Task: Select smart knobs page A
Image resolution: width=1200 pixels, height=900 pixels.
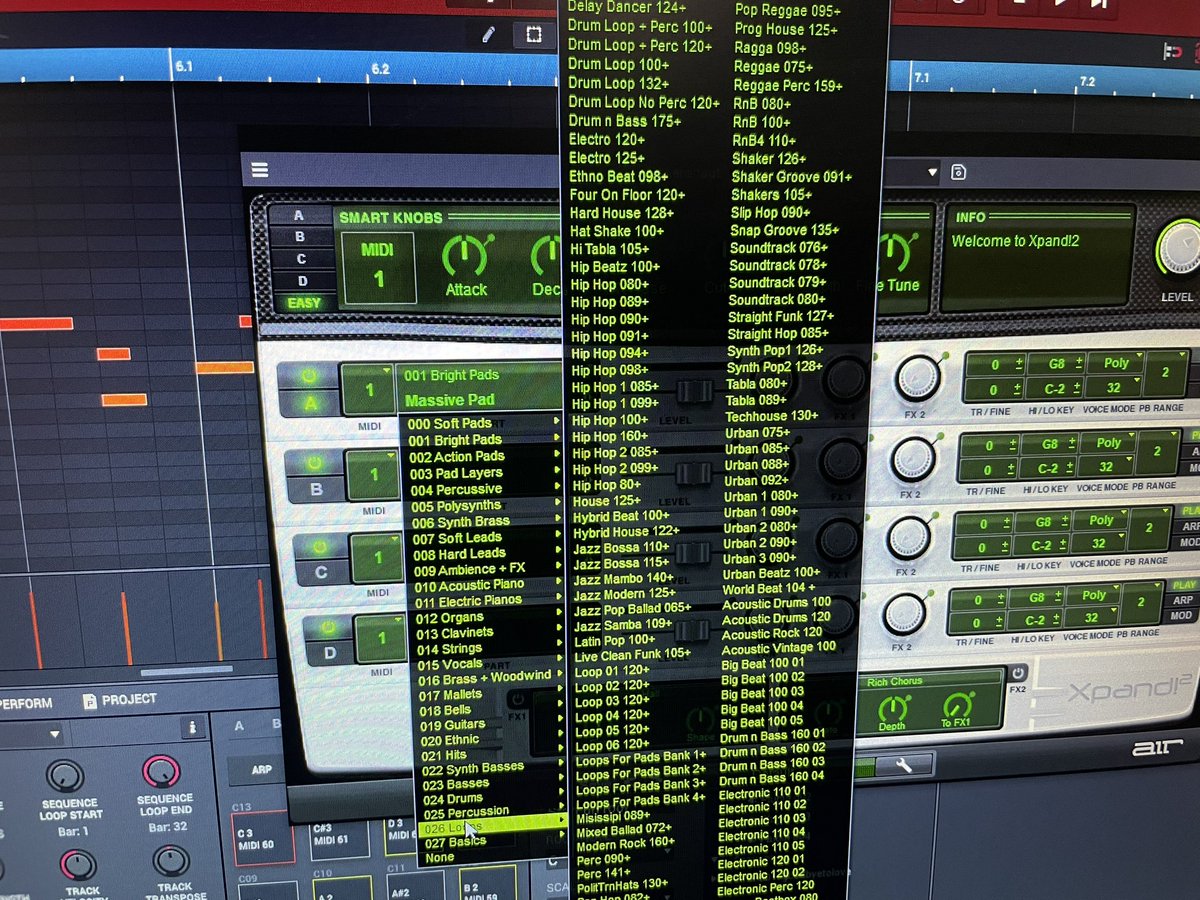Action: coord(299,216)
